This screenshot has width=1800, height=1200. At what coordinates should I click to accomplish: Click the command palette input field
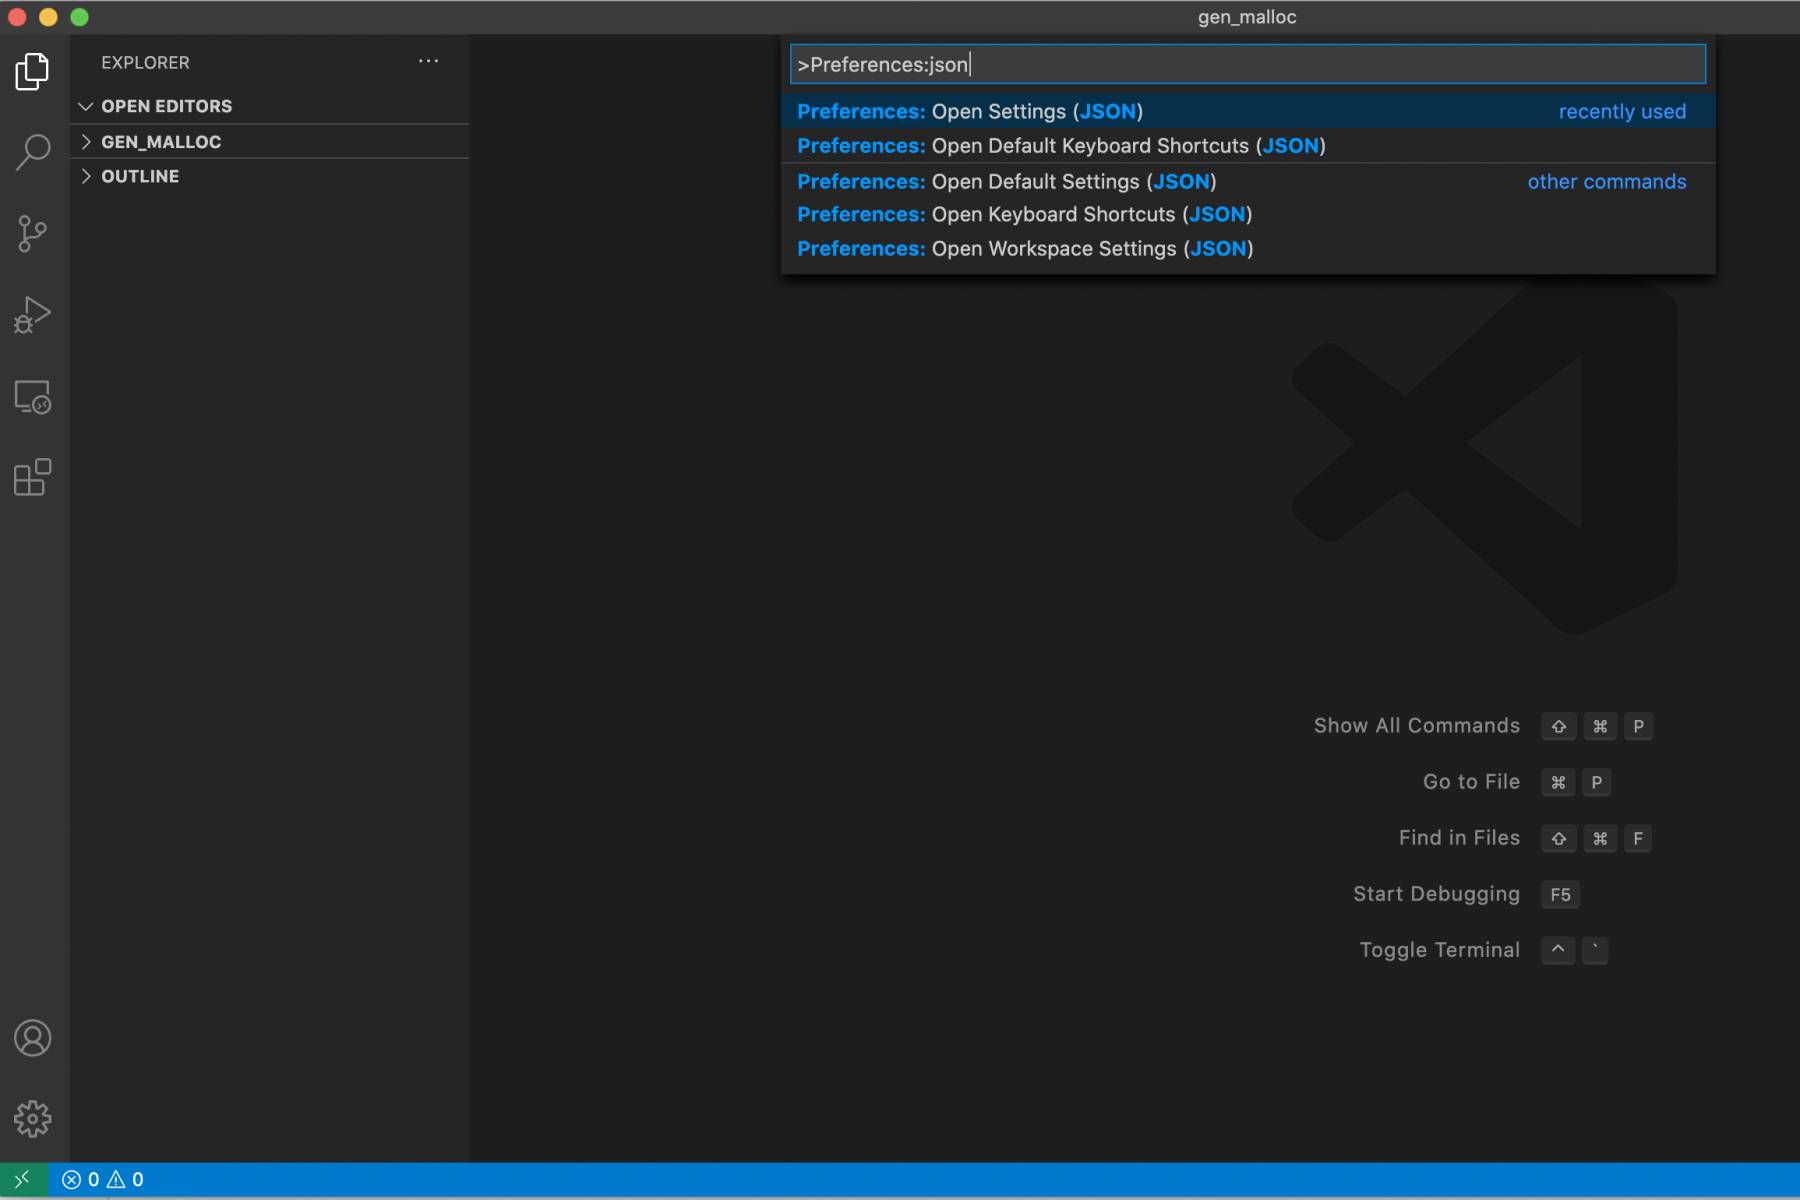[x=1246, y=65]
